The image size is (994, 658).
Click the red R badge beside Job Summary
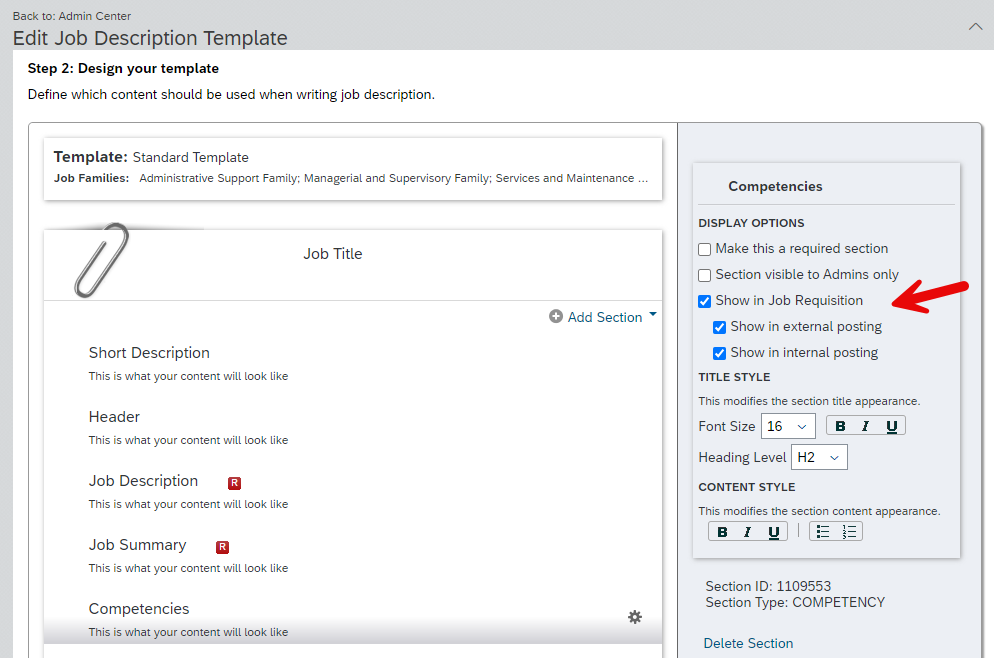pos(223,547)
